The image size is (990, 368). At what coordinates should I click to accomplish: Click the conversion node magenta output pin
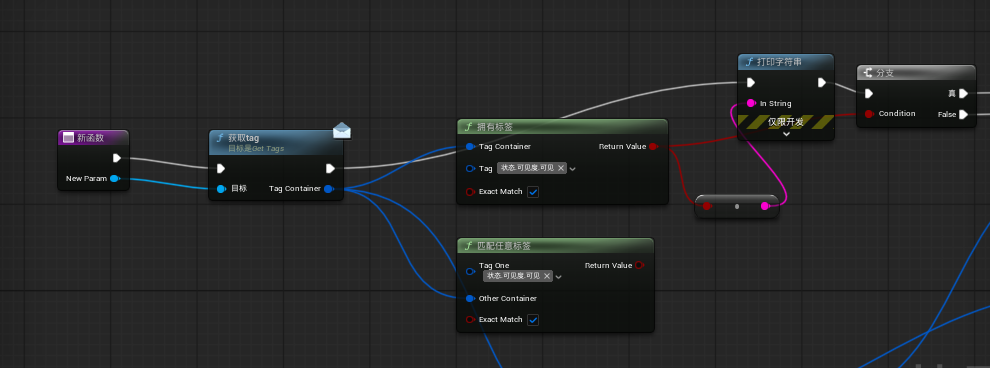[x=765, y=206]
